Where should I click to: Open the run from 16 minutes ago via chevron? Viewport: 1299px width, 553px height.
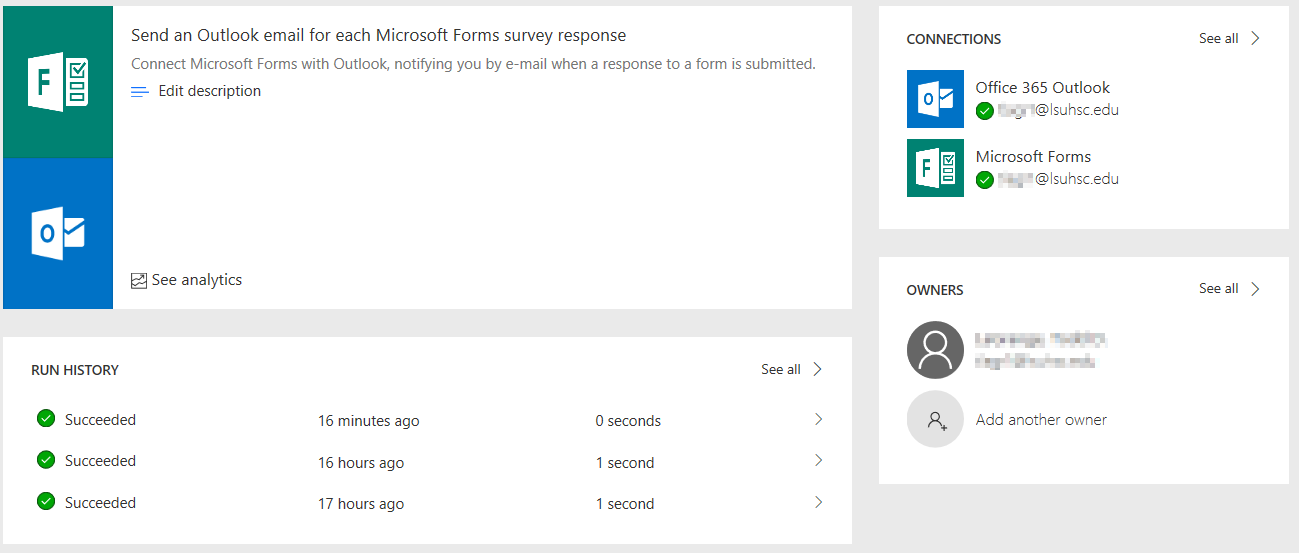pos(818,420)
